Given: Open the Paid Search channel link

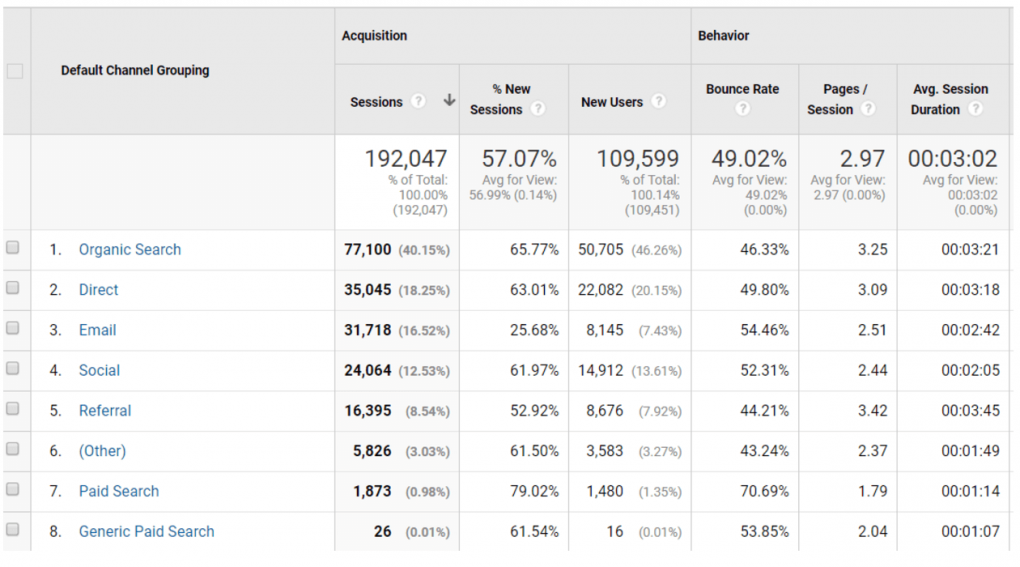Looking at the screenshot, I should point(118,492).
